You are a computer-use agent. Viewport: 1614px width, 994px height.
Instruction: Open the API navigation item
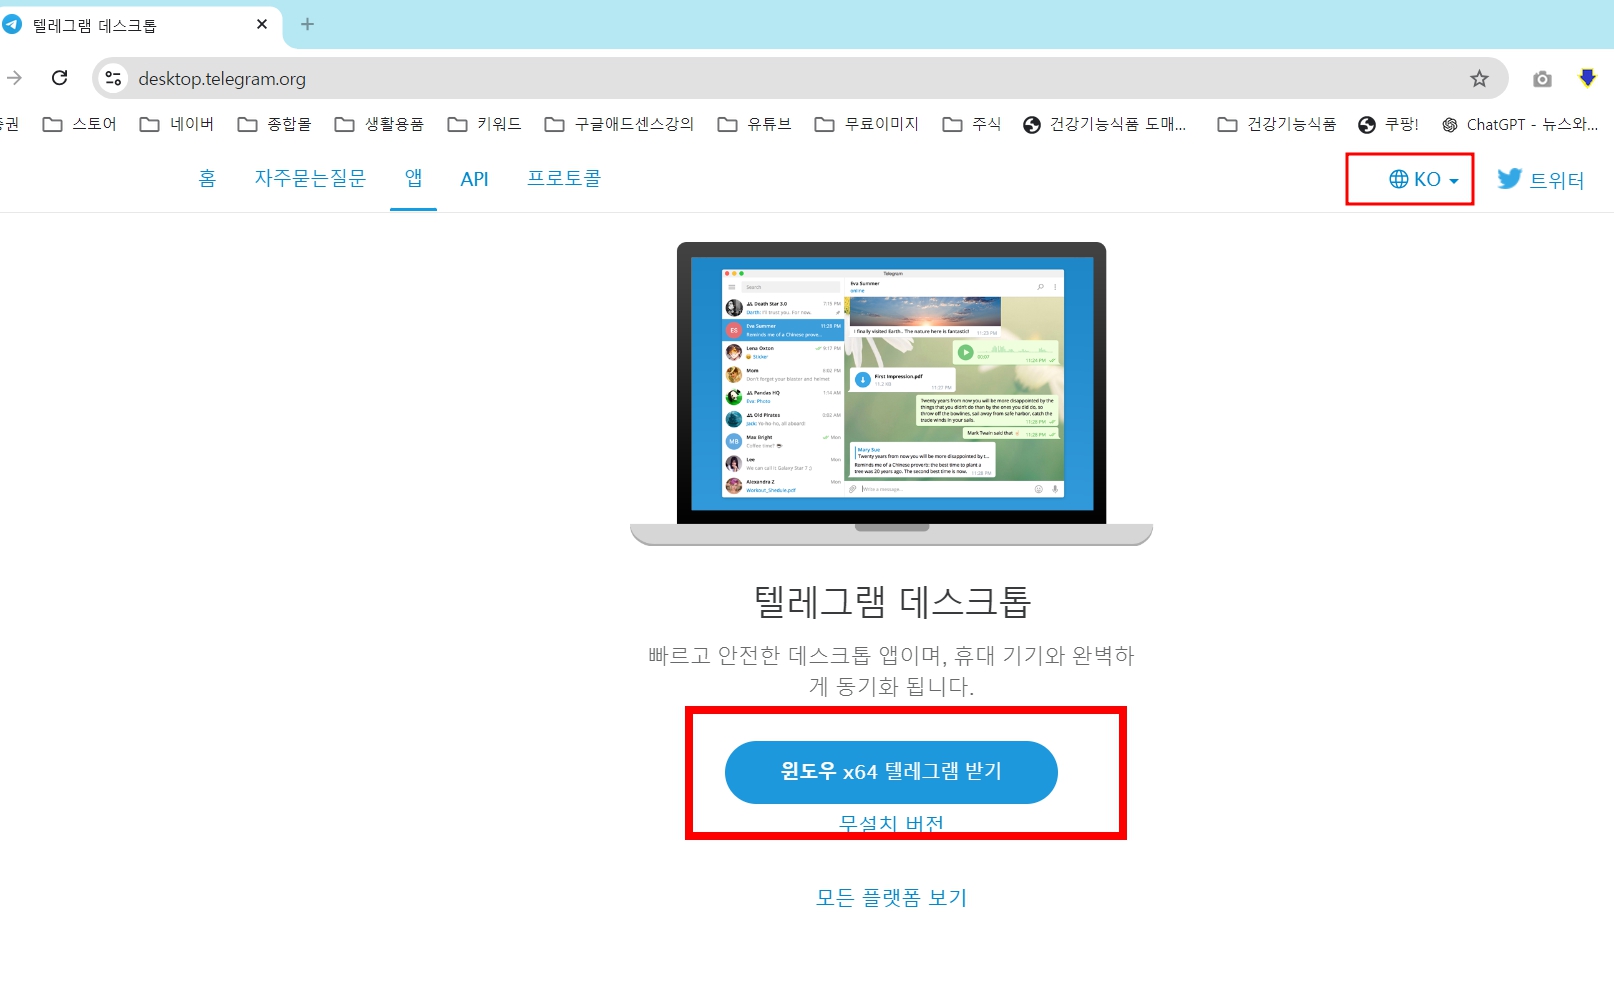tap(474, 179)
